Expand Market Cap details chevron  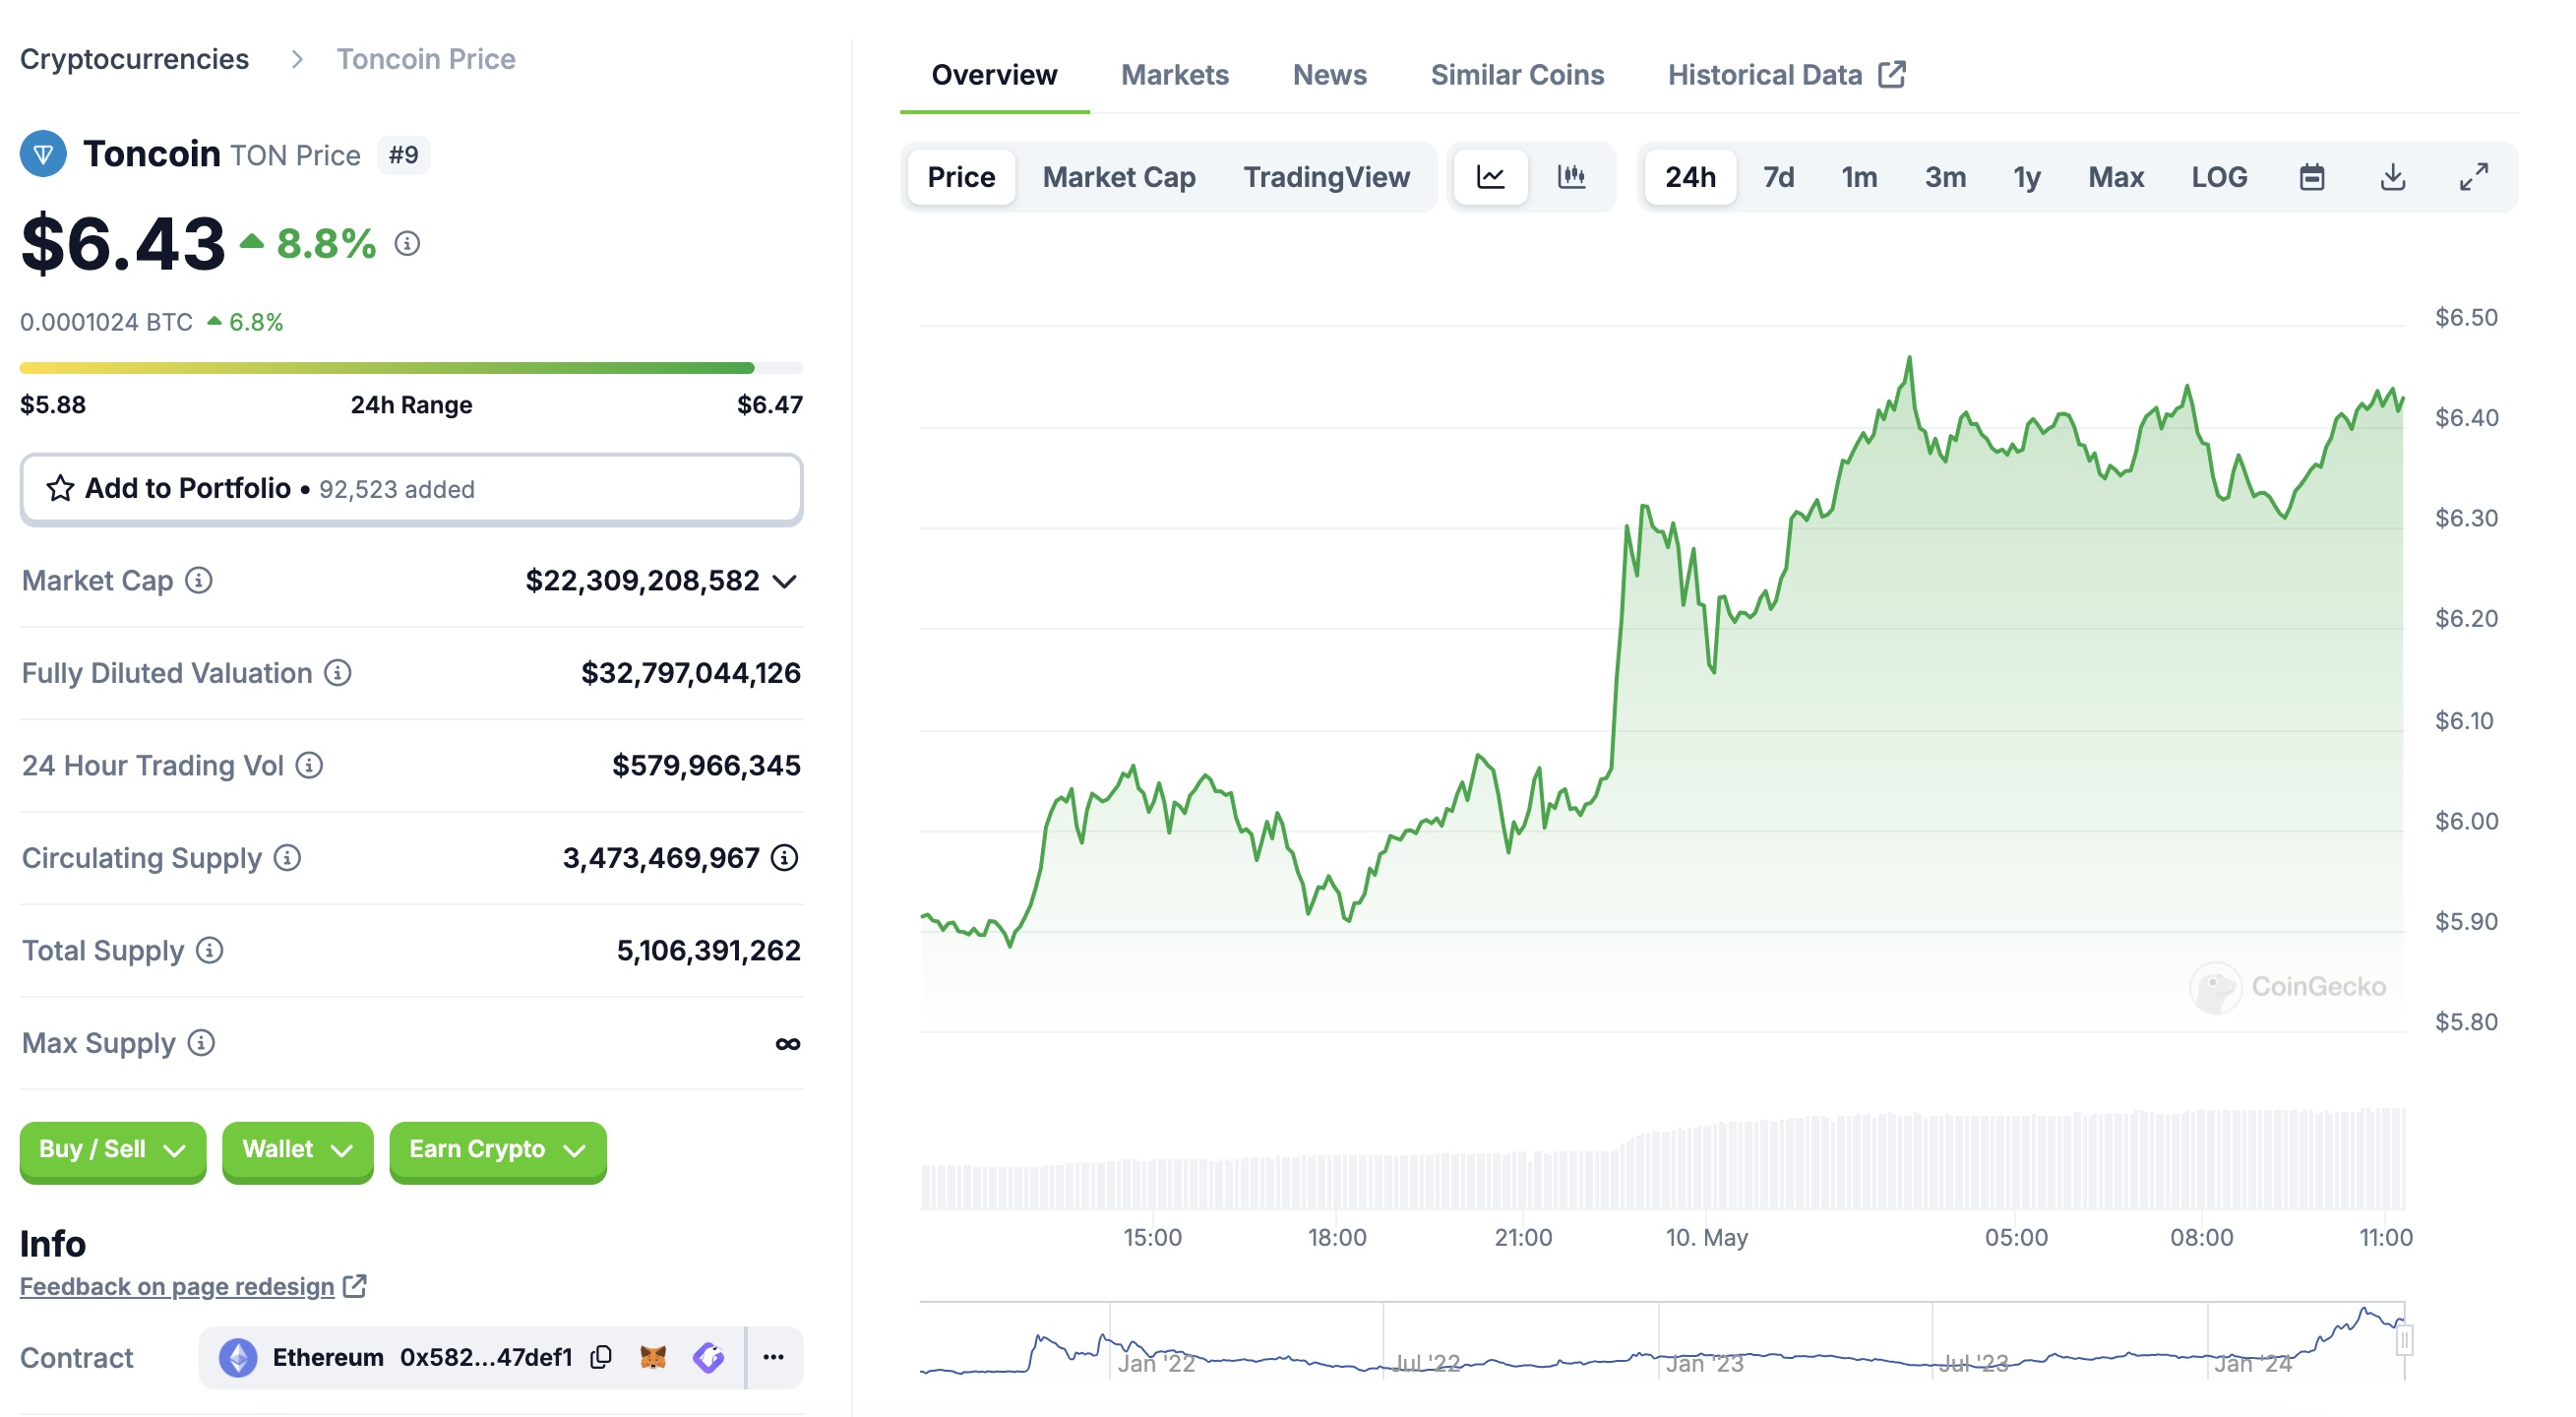(785, 581)
